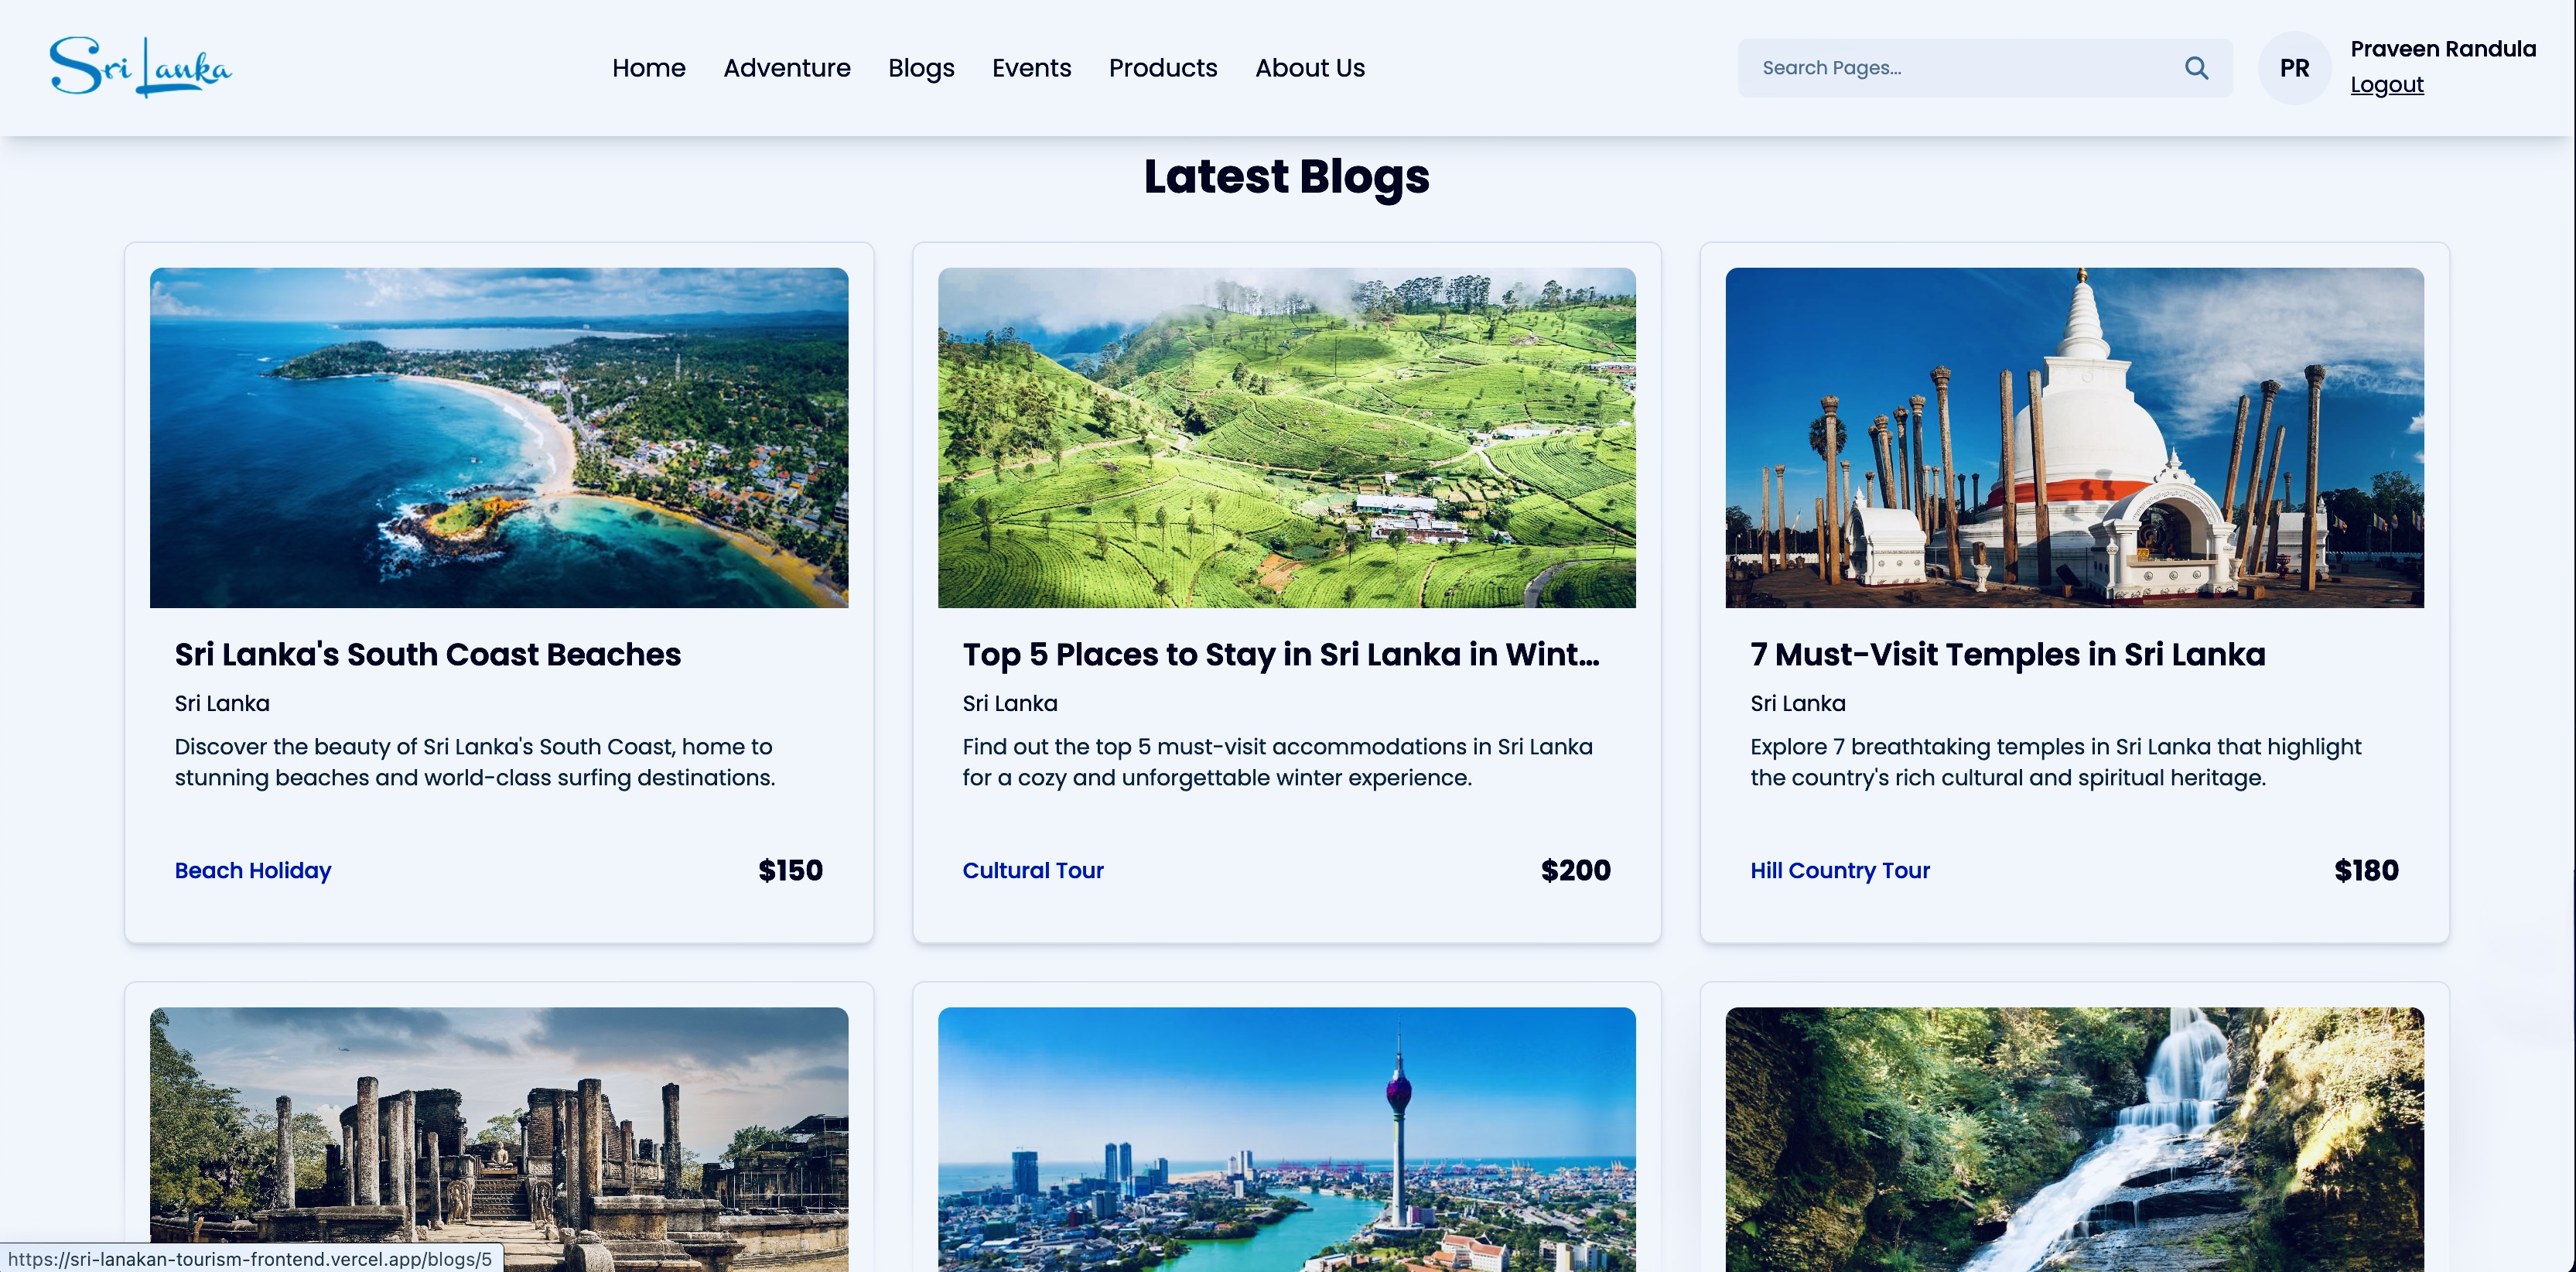
Task: Open the South Coast Beaches aerial photo
Action: pyautogui.click(x=499, y=437)
